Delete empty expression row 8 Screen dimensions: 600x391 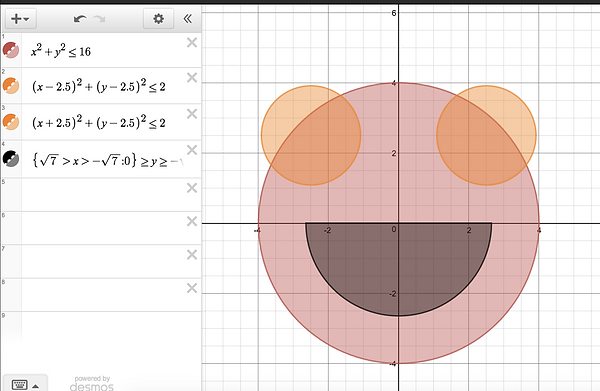coord(192,288)
